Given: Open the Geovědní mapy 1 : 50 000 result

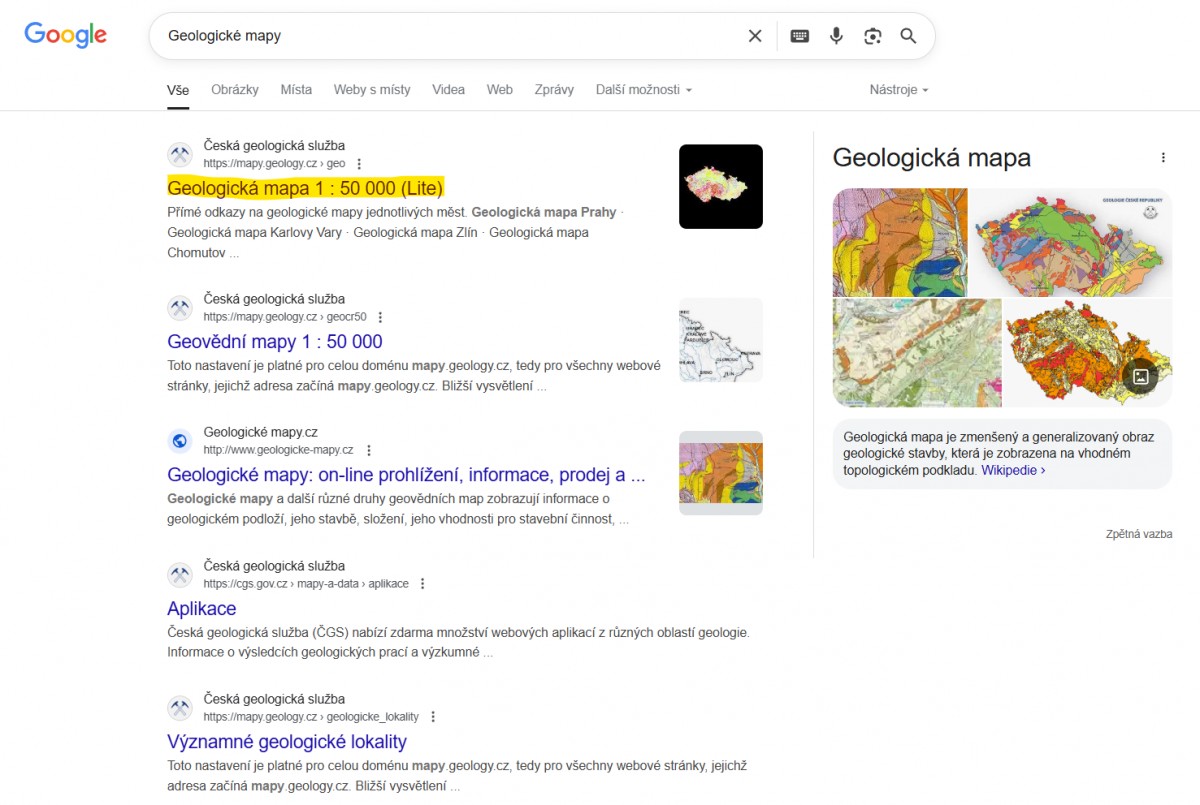Looking at the screenshot, I should 275,342.
